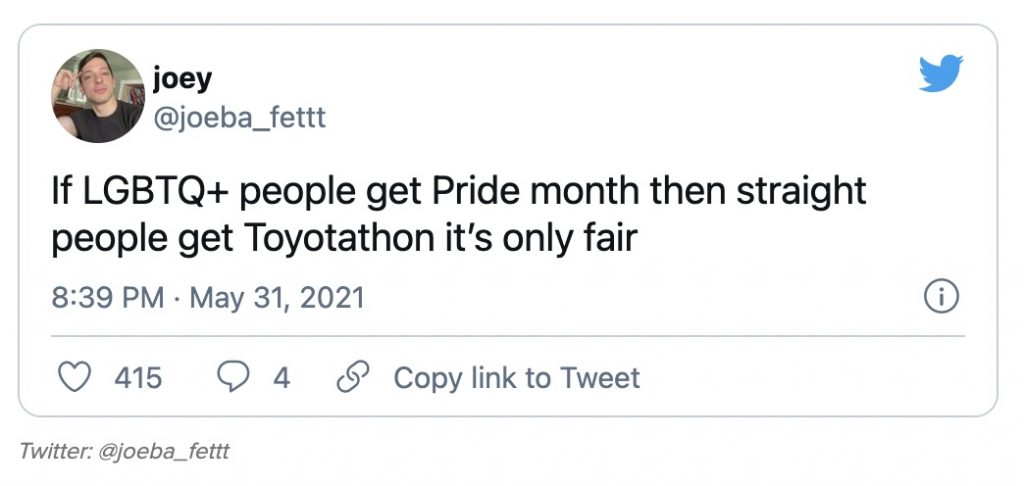Image resolution: width=1024 pixels, height=486 pixels.
Task: Click the reply speech bubble icon
Action: 232,377
